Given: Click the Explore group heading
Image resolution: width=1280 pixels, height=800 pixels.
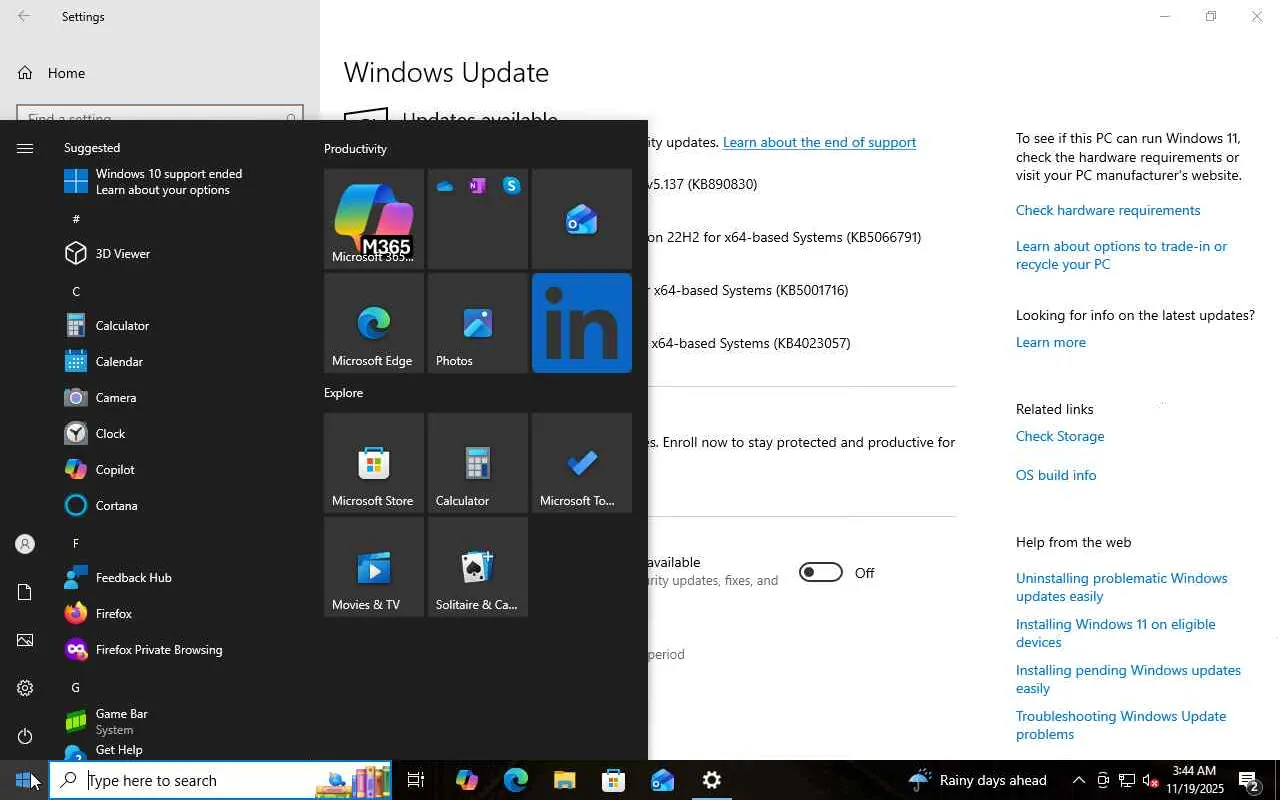Looking at the screenshot, I should point(343,393).
